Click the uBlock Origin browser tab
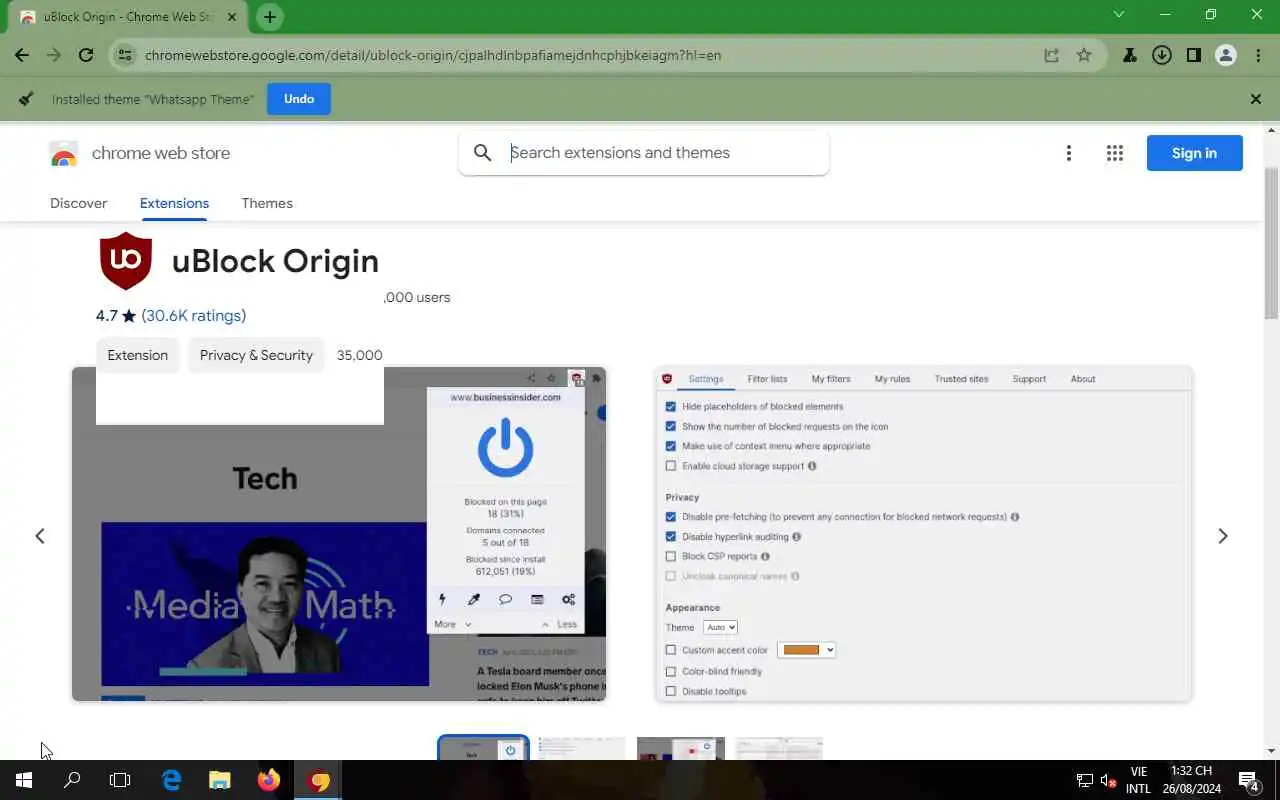 [128, 17]
